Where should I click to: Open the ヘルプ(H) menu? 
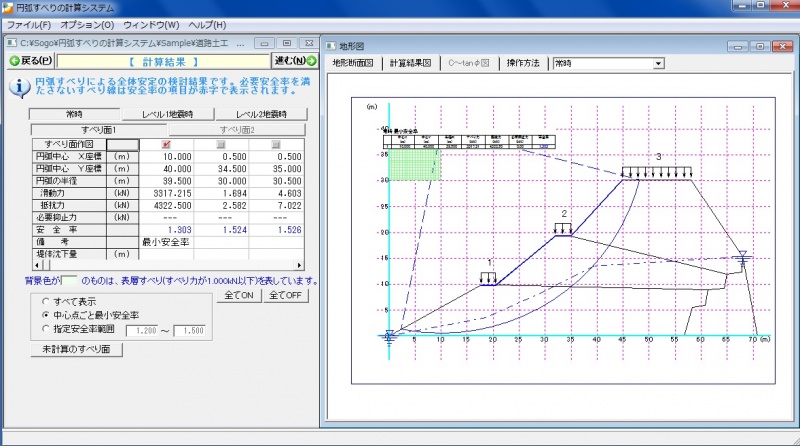coord(207,24)
